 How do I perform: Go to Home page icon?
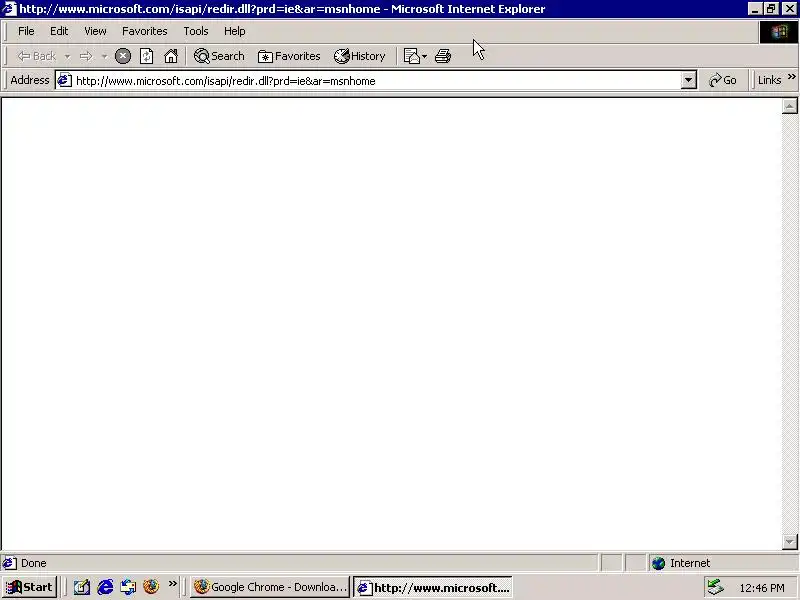tap(171, 56)
